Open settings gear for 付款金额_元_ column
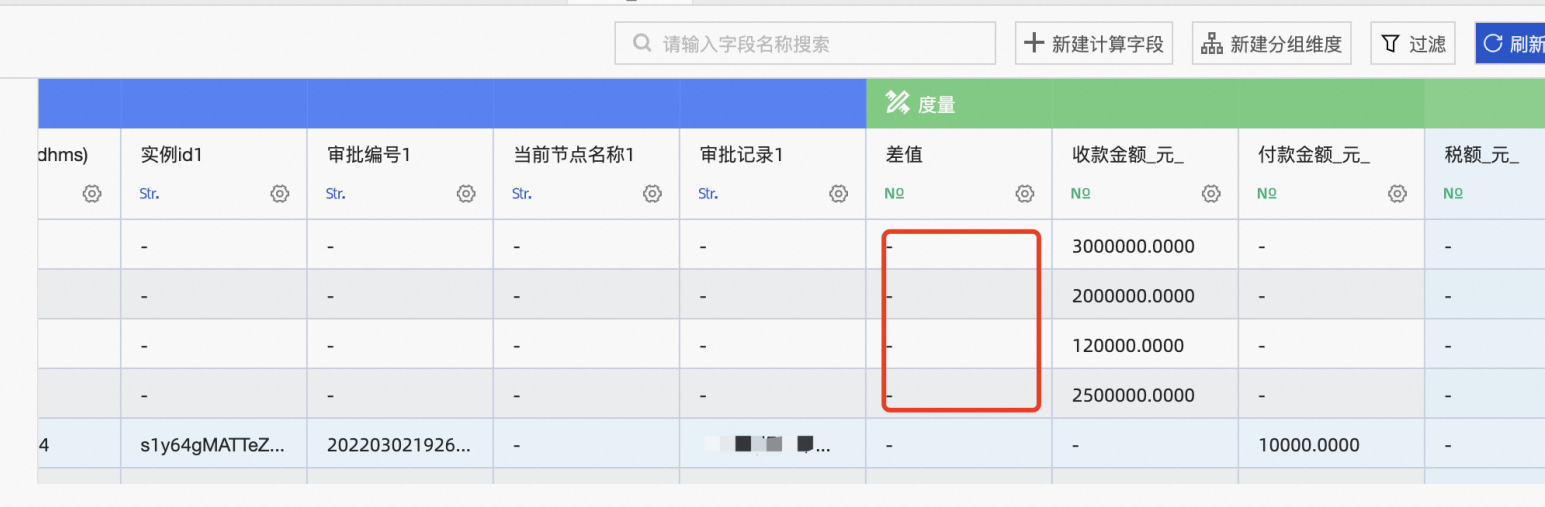Image resolution: width=1545 pixels, height=507 pixels. [x=1398, y=194]
